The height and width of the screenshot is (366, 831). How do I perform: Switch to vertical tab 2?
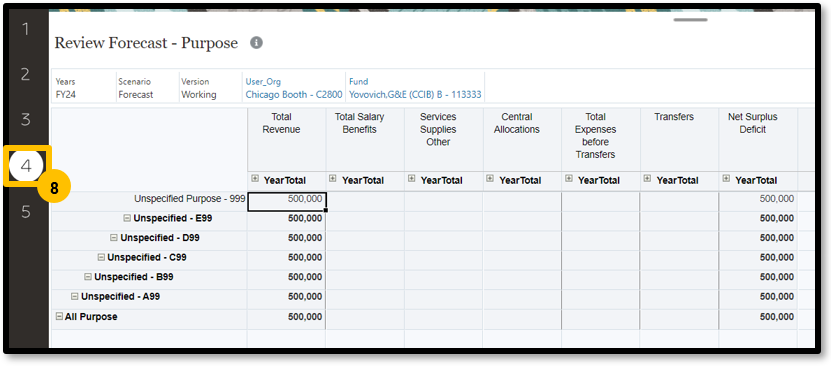coord(25,74)
